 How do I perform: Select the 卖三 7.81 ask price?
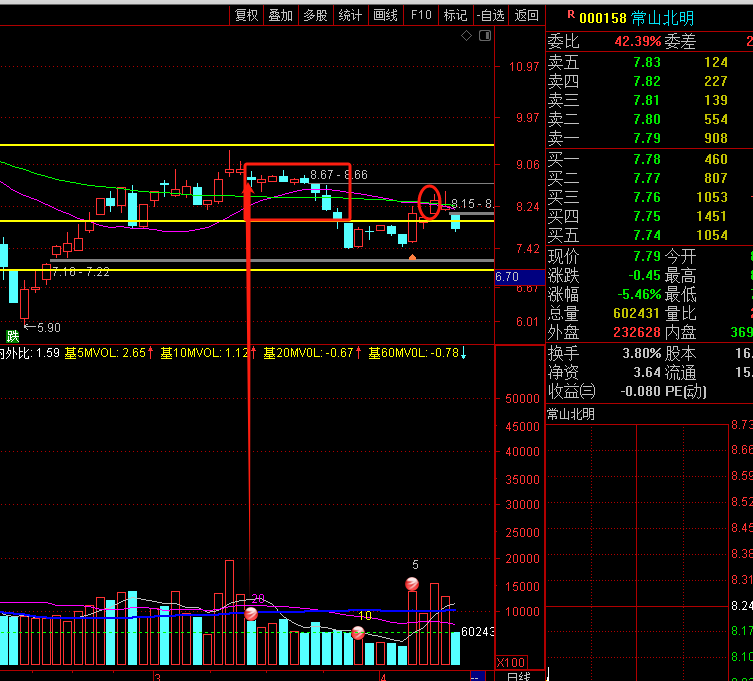click(x=647, y=100)
